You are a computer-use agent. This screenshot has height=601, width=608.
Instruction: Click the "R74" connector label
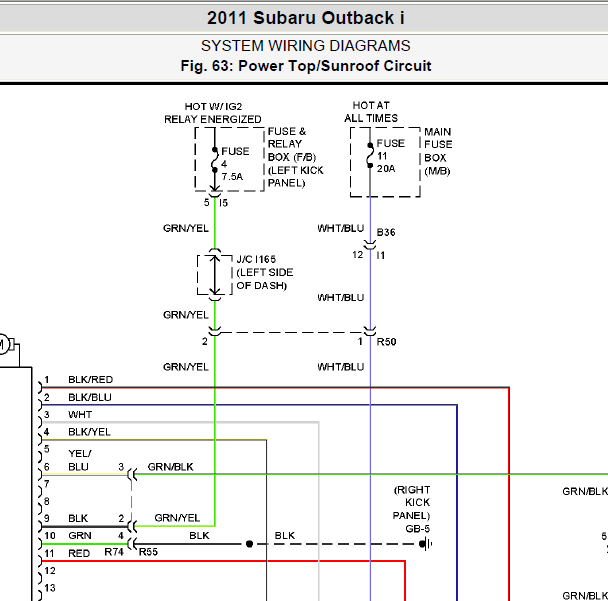pos(114,552)
